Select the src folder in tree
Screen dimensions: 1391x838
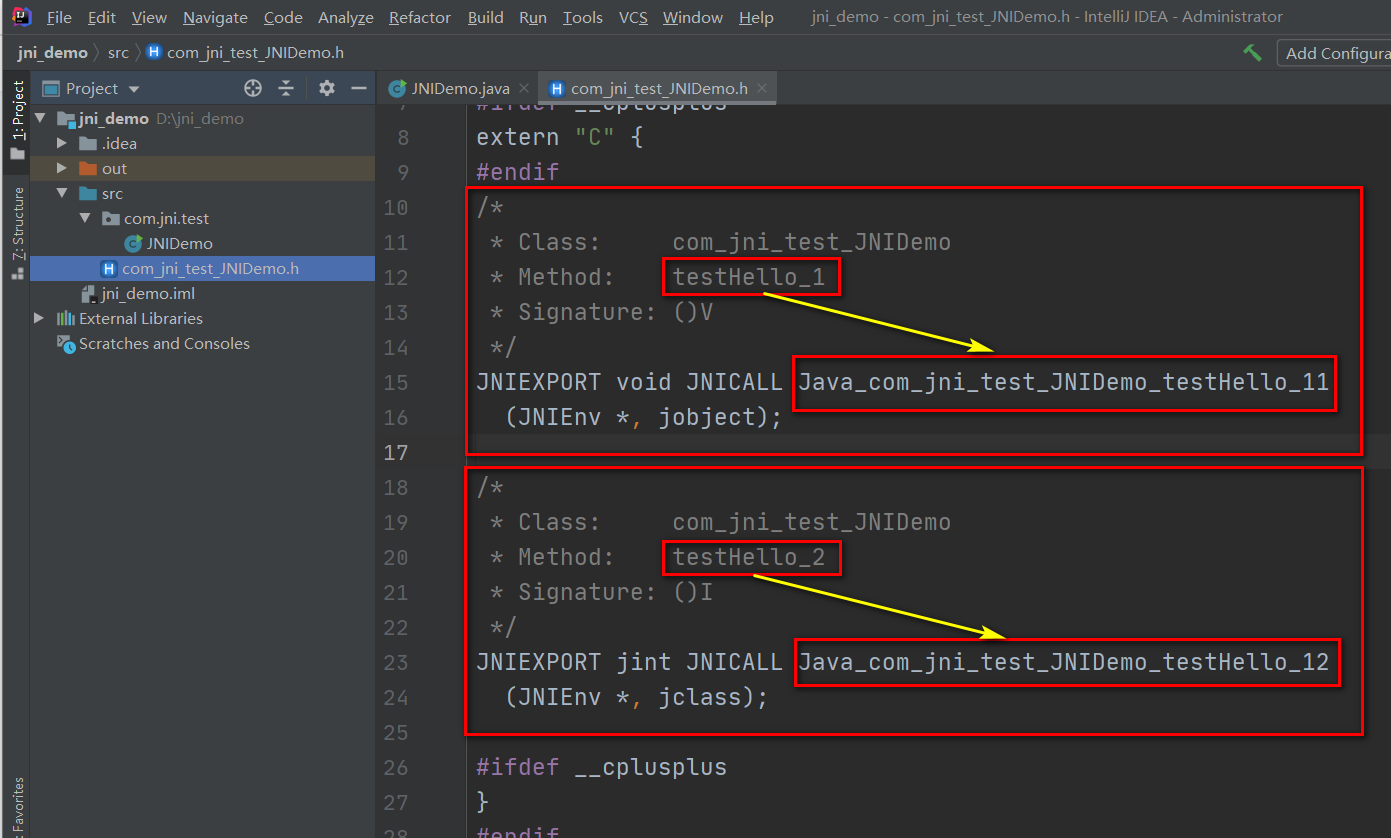(112, 194)
